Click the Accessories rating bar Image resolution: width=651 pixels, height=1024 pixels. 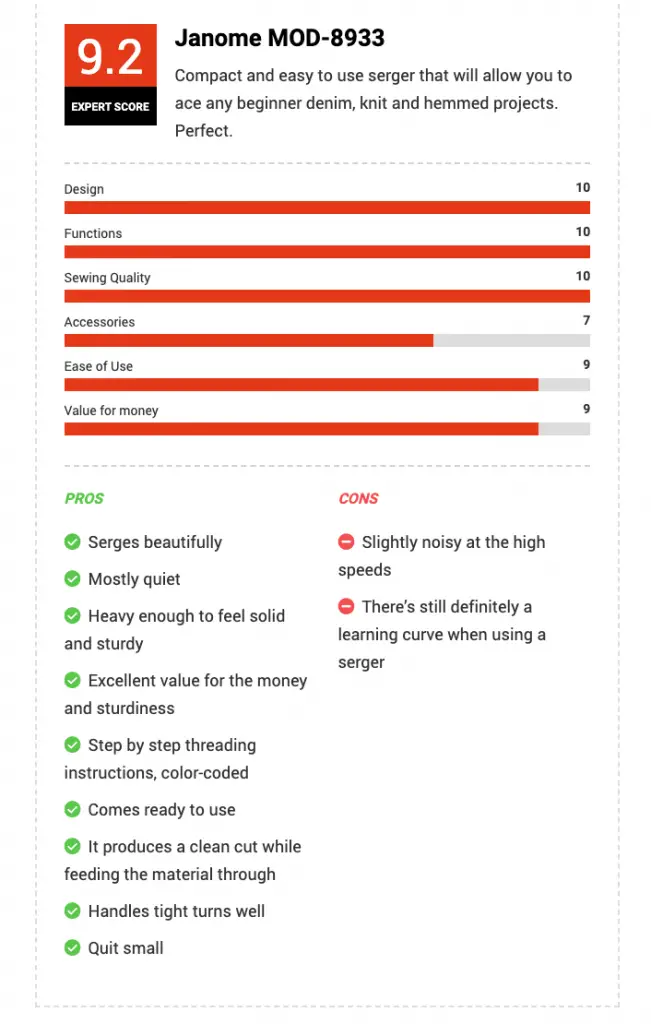click(x=327, y=340)
